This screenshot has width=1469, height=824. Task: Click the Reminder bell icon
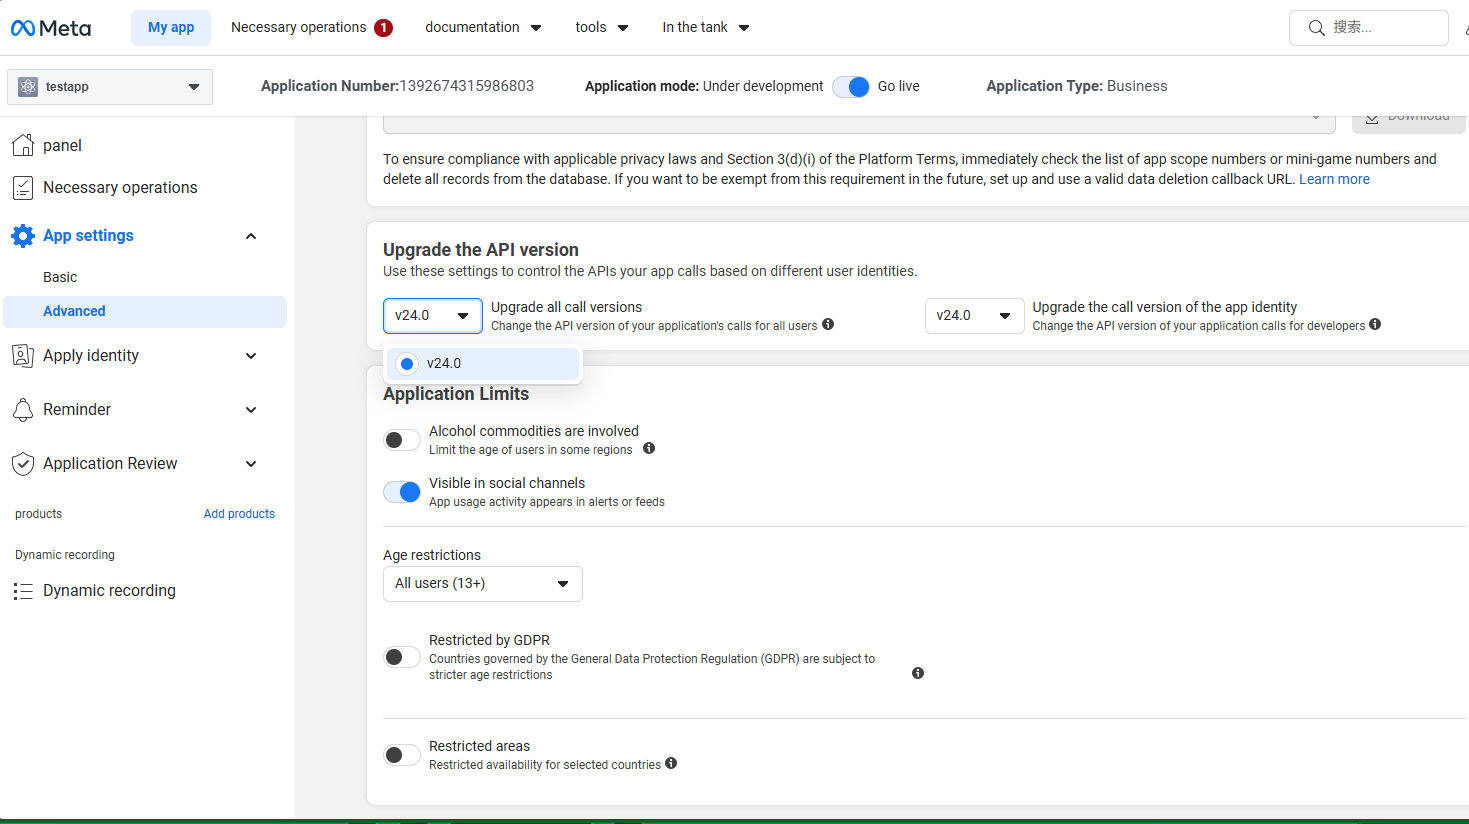(23, 410)
